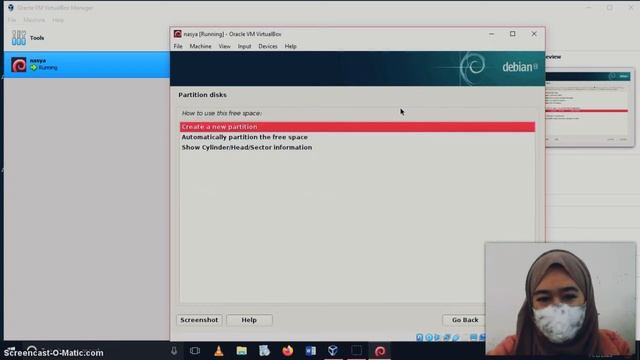The image size is (640, 360).
Task: Open Help menu in VirtualBox Manager
Action: (58, 20)
